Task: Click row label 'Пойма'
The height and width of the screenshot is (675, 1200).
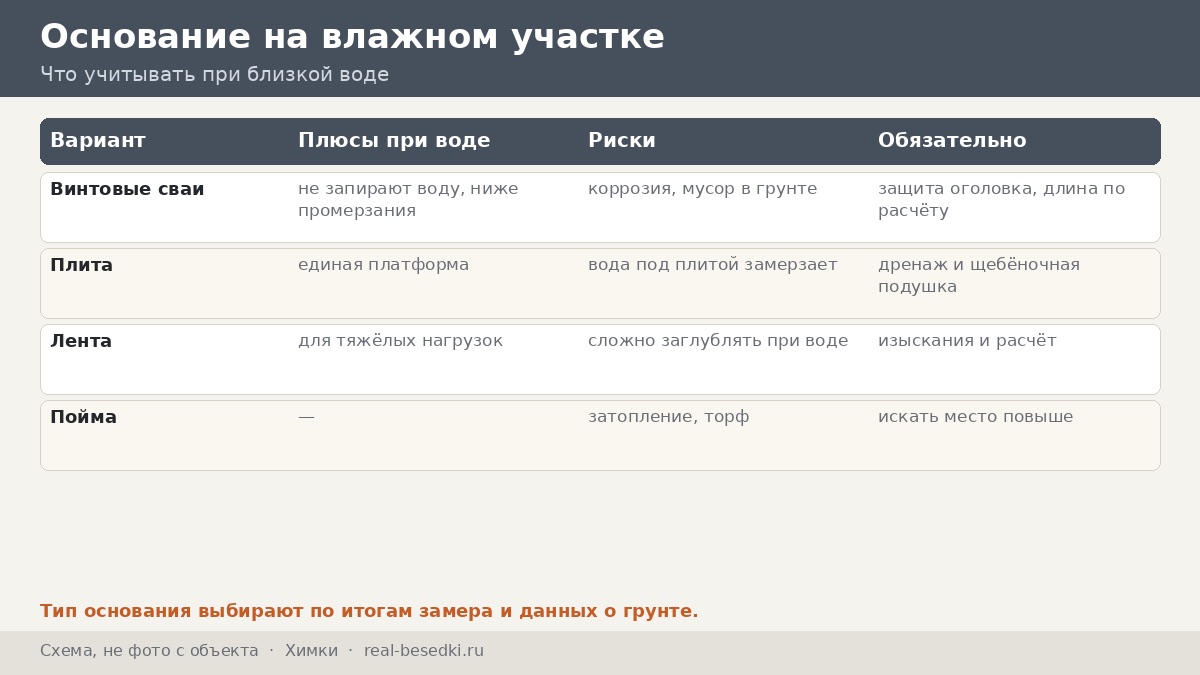Action: pos(83,417)
